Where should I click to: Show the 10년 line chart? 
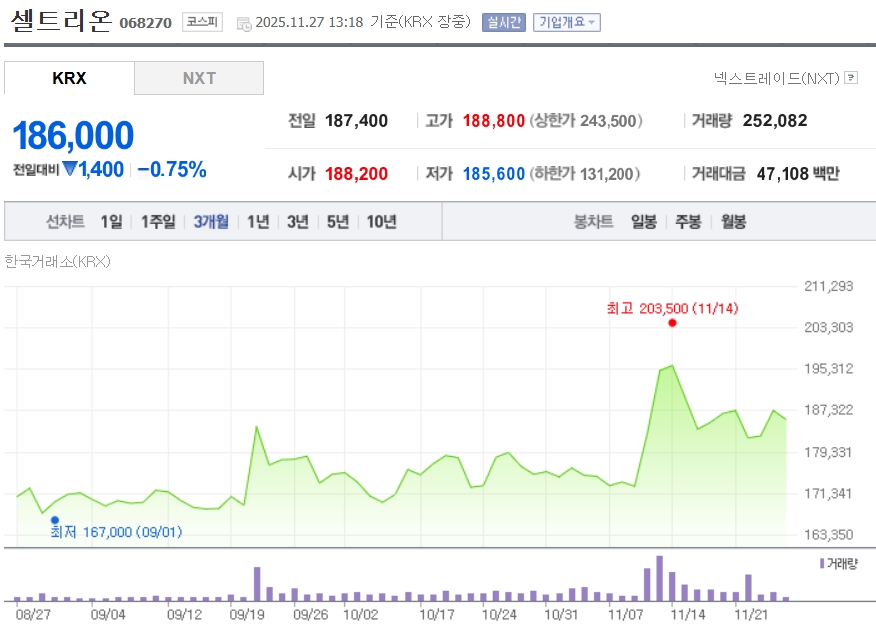click(381, 222)
